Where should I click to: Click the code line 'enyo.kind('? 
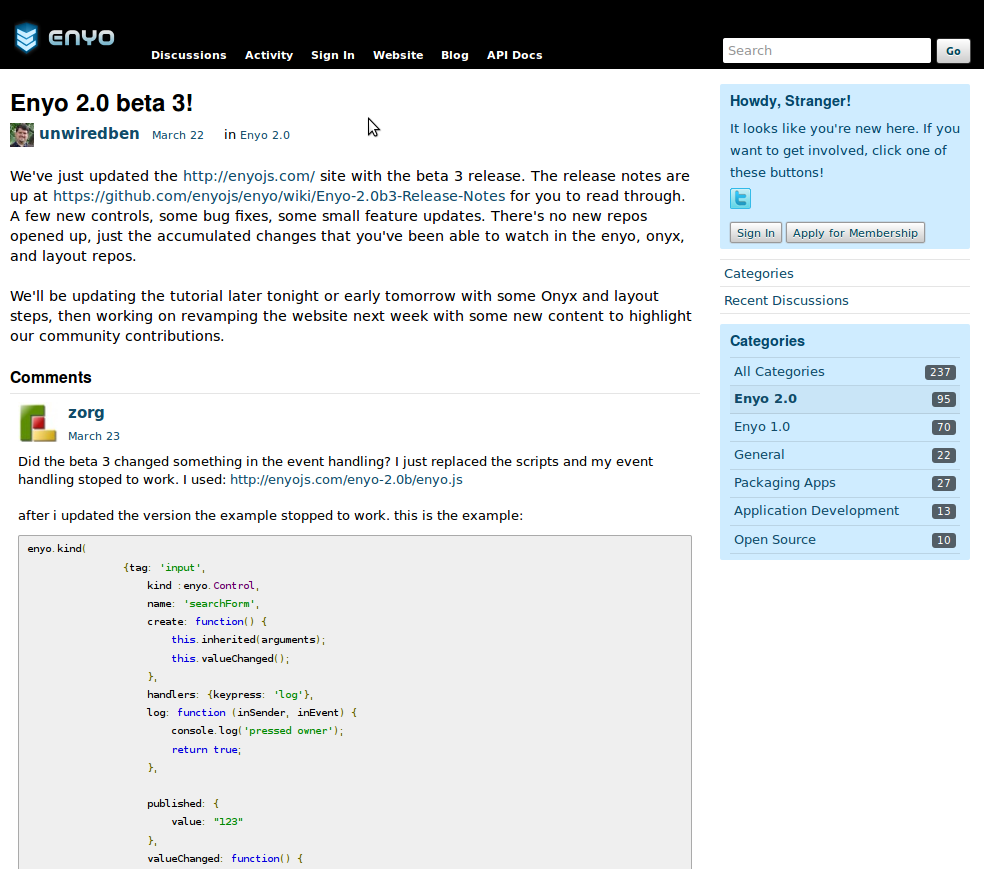[56, 548]
